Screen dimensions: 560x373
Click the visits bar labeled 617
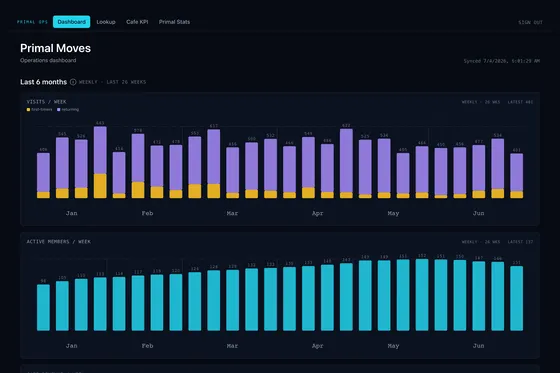coord(214,164)
